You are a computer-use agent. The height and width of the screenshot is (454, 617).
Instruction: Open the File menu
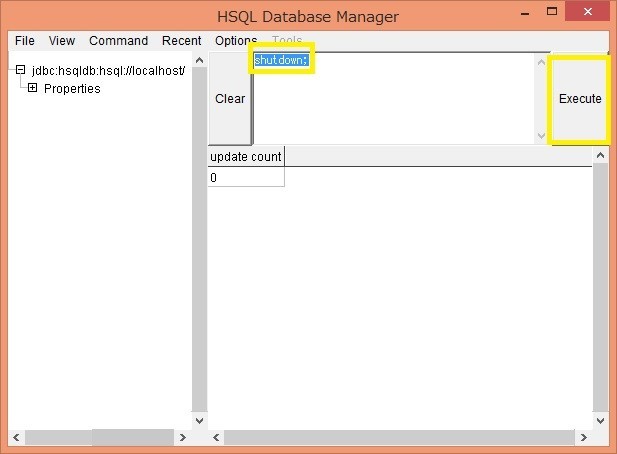24,41
